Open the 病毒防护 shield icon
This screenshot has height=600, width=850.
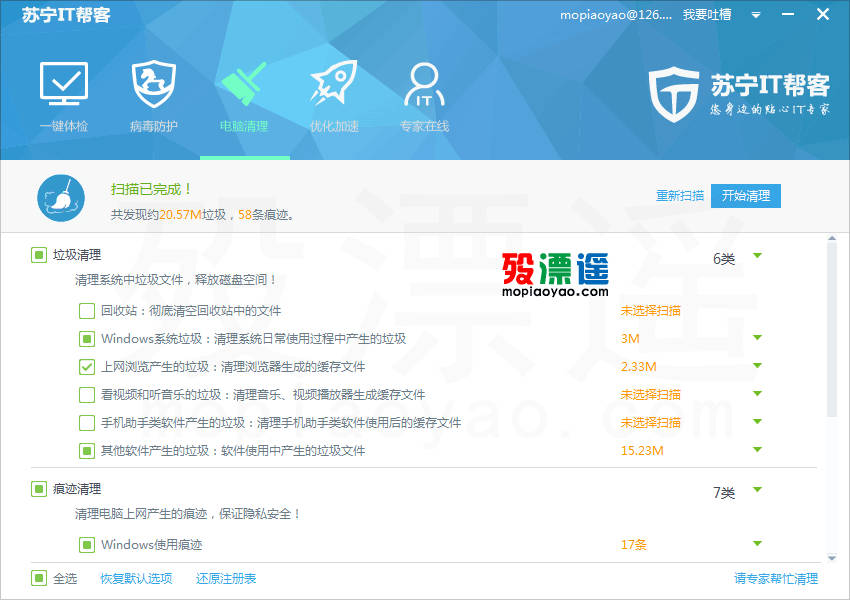tap(154, 83)
